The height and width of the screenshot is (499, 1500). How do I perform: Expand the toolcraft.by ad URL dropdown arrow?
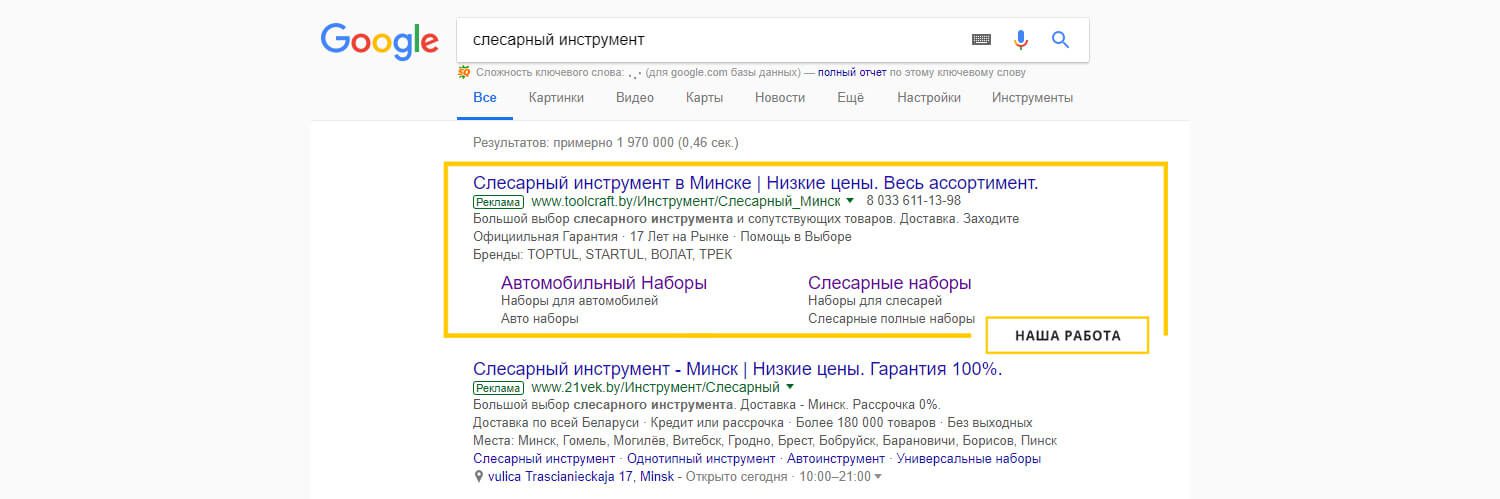849,201
